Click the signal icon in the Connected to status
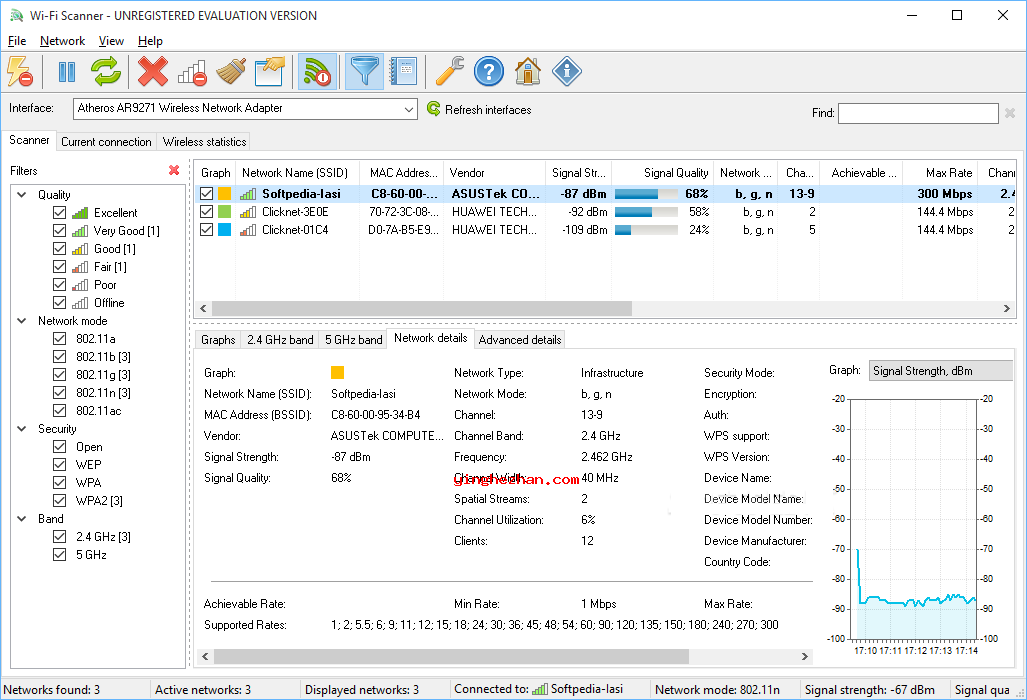 point(540,689)
